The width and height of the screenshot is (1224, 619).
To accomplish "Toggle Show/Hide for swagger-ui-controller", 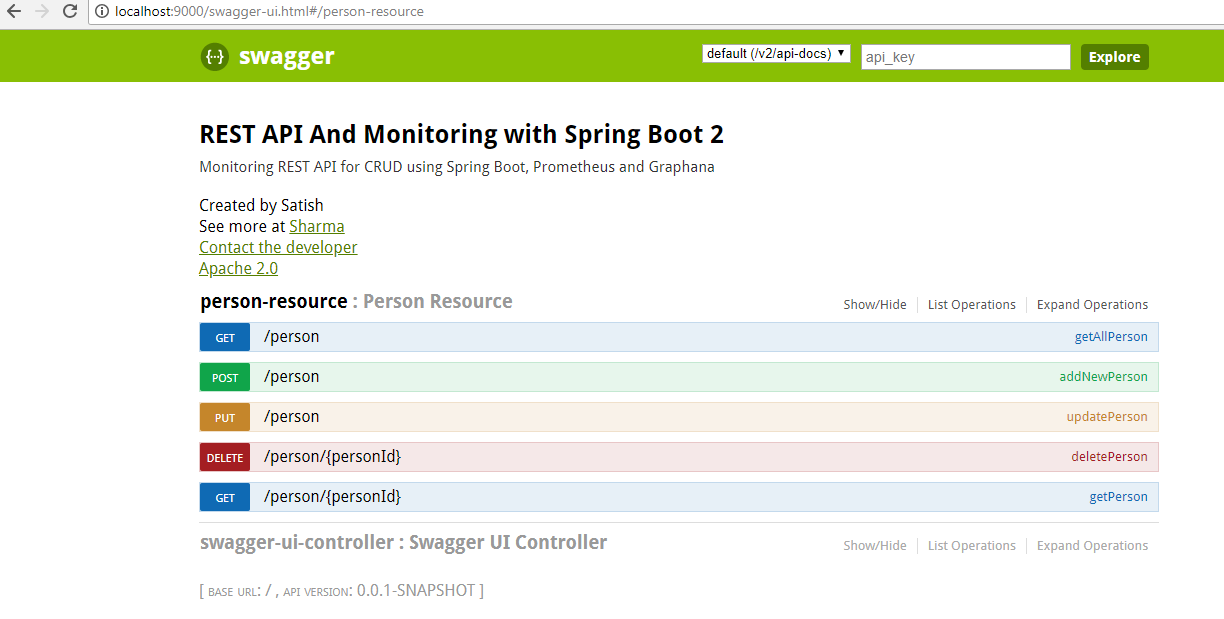I will 874,546.
